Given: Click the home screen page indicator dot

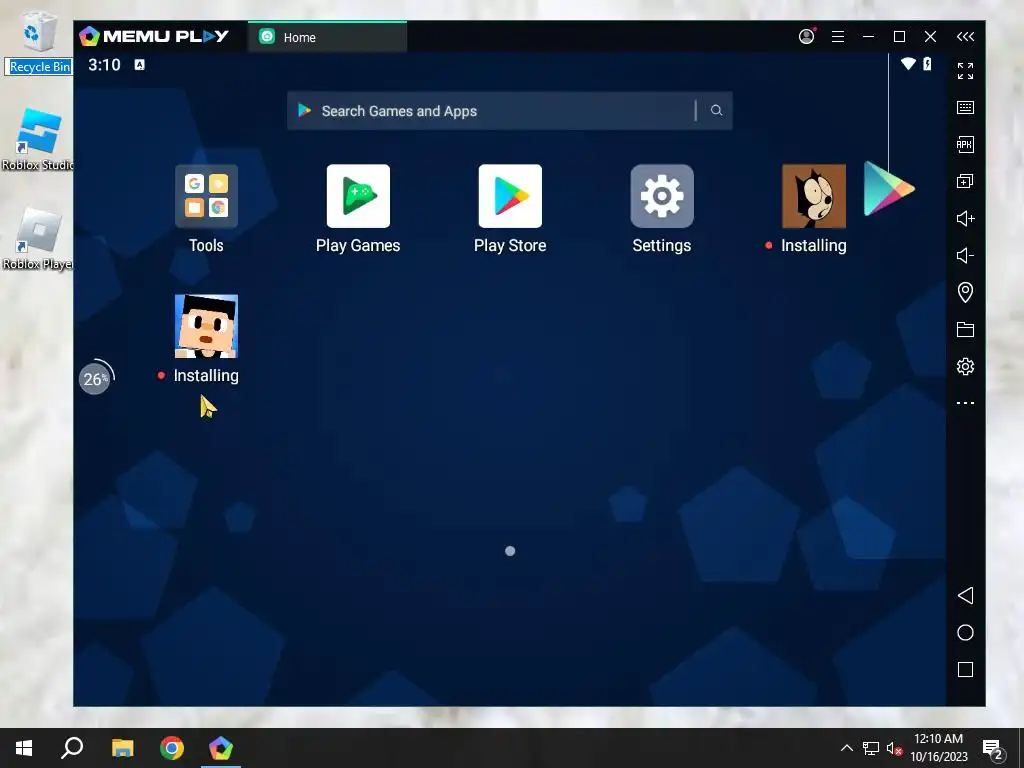Looking at the screenshot, I should 510,551.
